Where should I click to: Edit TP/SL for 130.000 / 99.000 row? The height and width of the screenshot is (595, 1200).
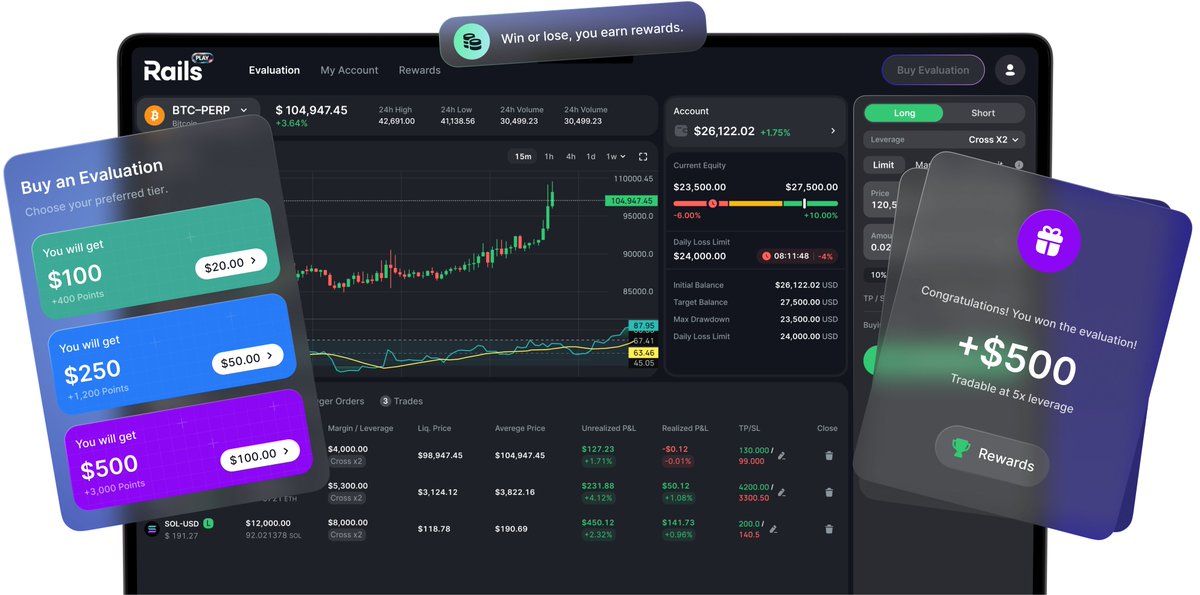782,455
